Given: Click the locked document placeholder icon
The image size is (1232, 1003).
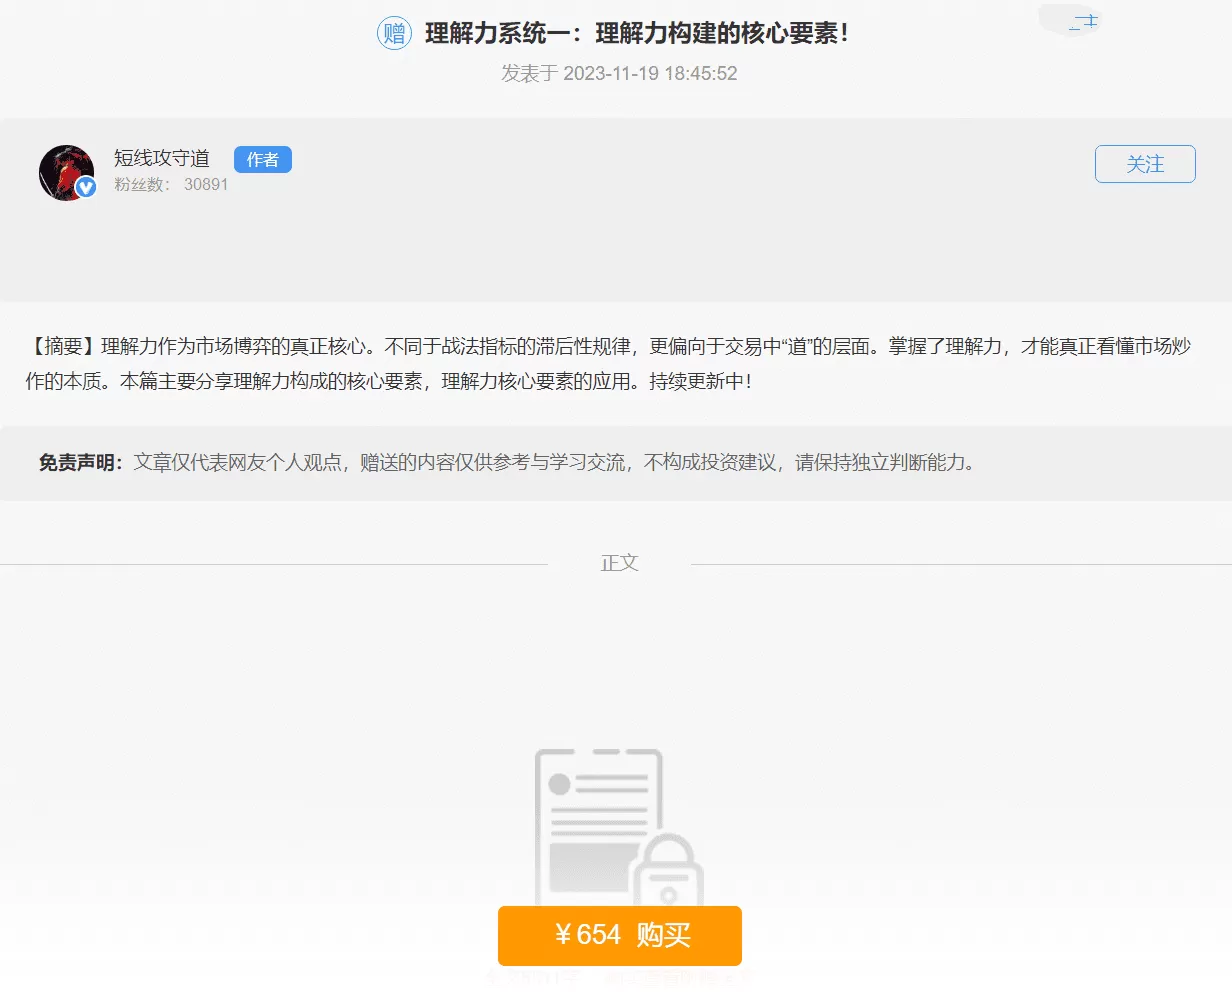Looking at the screenshot, I should point(597,820).
